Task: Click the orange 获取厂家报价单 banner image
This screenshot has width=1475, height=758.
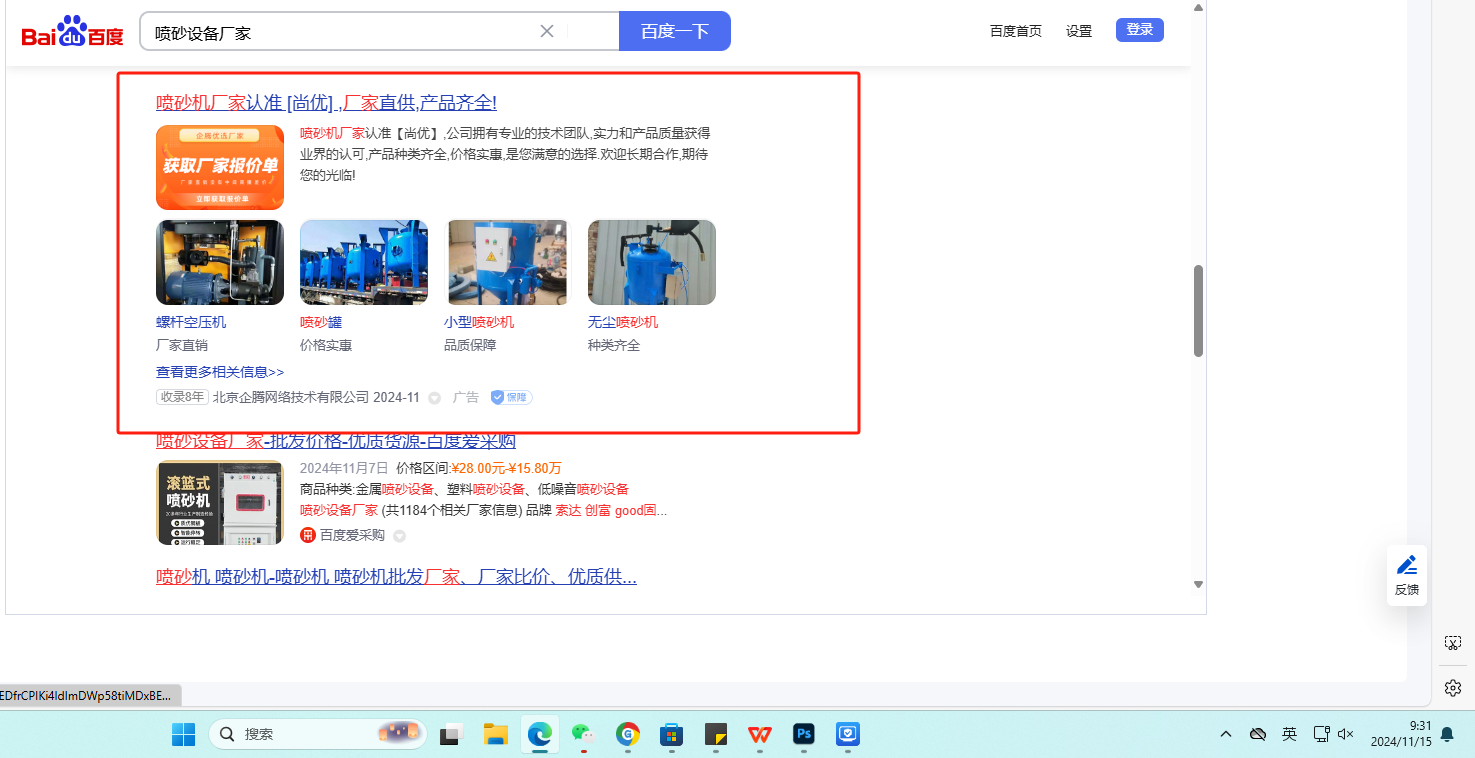Action: (x=220, y=167)
